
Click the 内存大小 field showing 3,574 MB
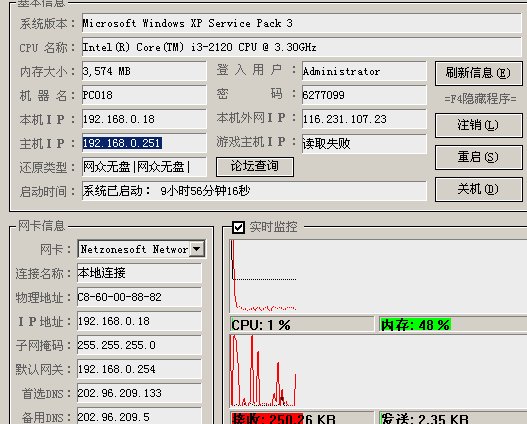click(x=144, y=71)
